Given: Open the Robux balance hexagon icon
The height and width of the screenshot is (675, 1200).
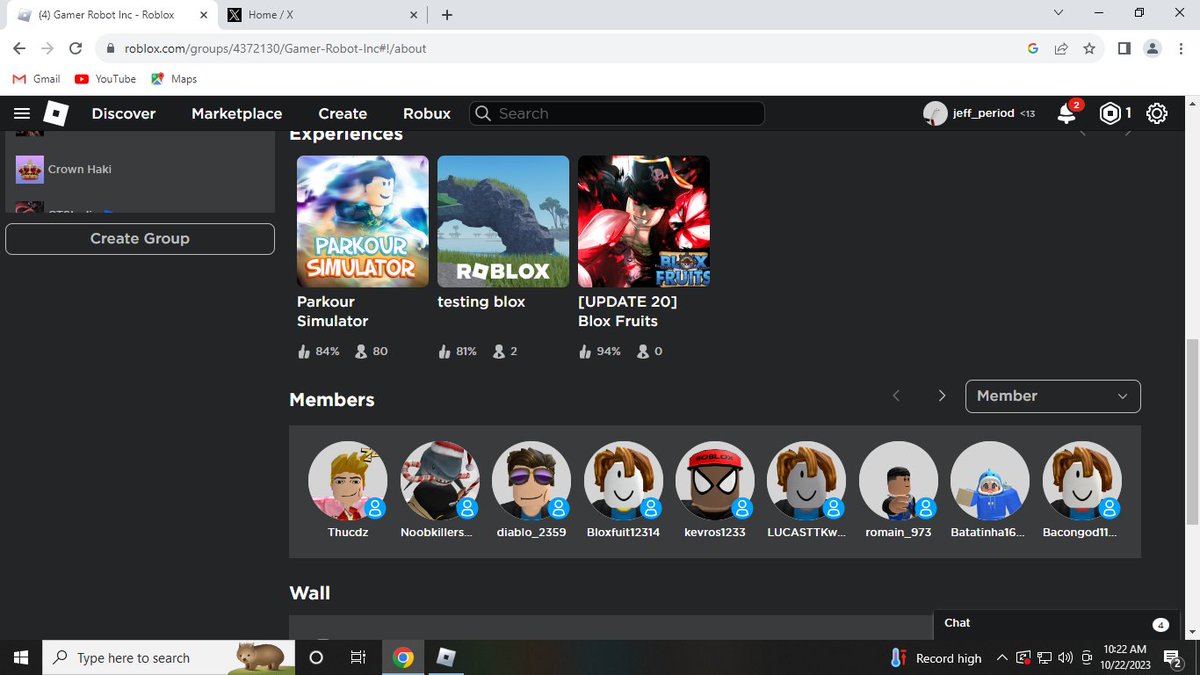Looking at the screenshot, I should click(1109, 114).
